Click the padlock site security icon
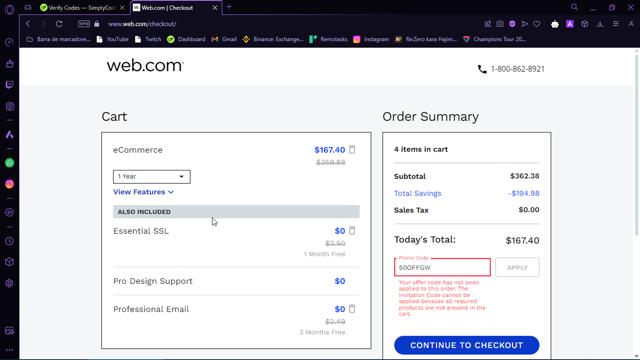Viewport: 640px width, 360px height. click(x=97, y=24)
